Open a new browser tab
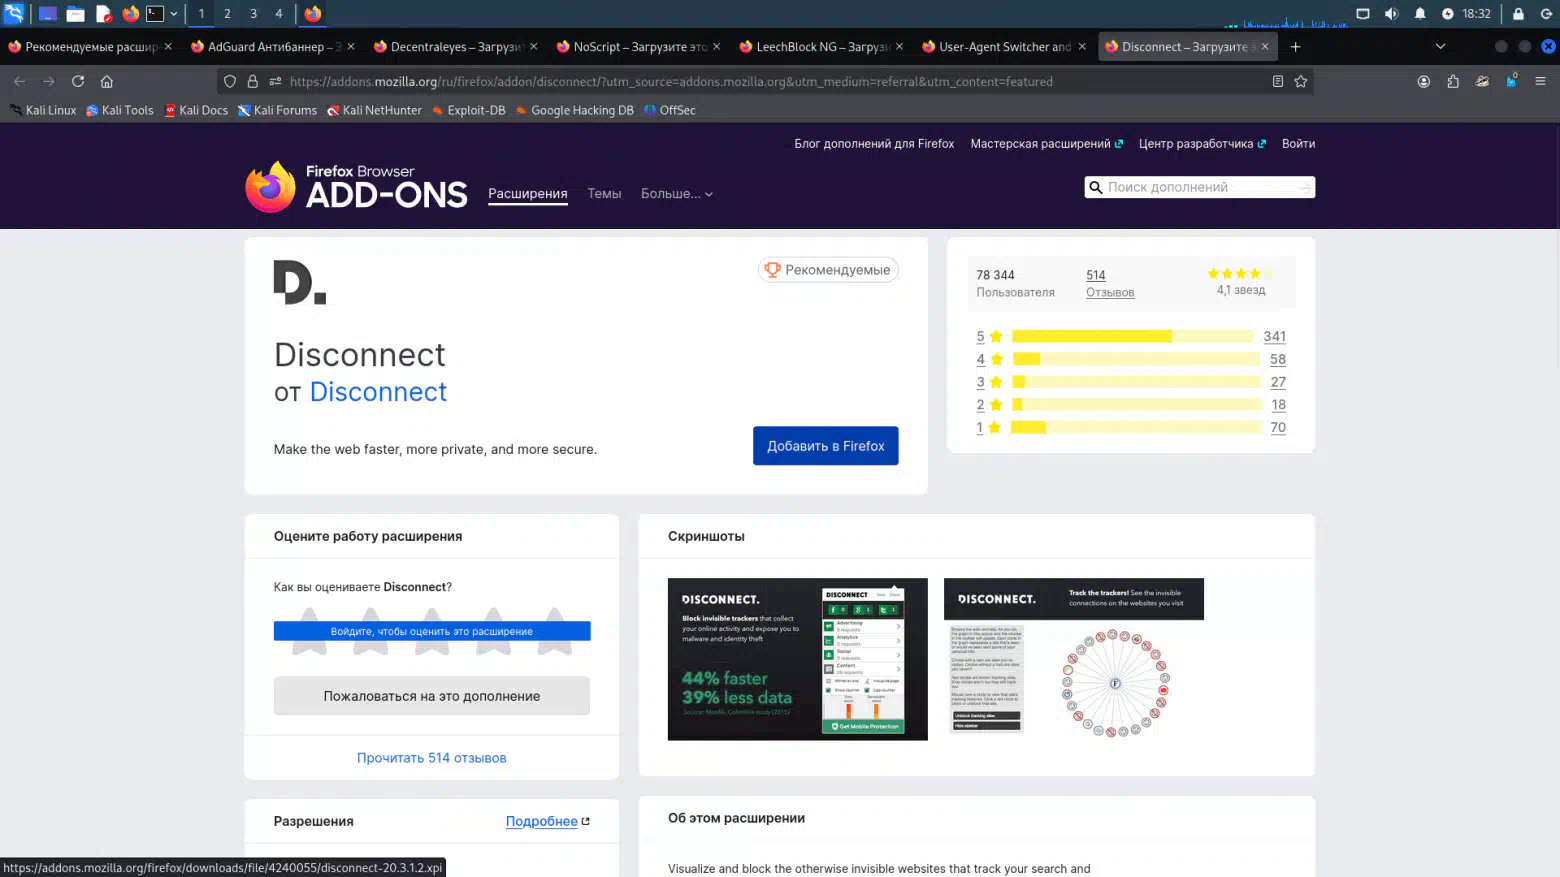 pos(1295,47)
